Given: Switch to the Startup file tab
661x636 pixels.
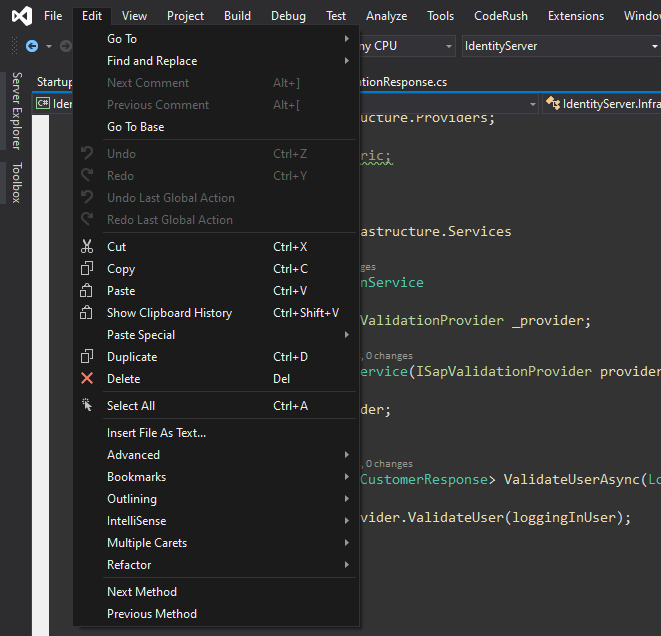Looking at the screenshot, I should click(x=54, y=82).
